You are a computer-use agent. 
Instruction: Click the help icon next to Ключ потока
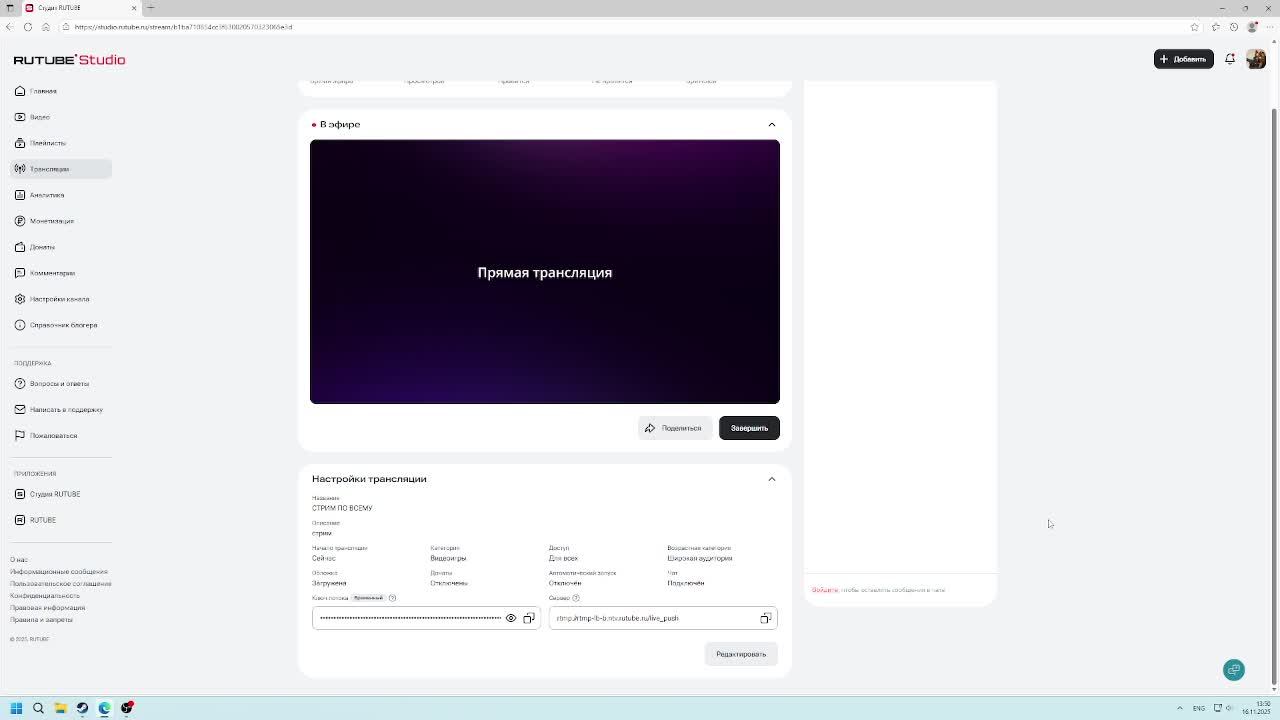click(392, 598)
